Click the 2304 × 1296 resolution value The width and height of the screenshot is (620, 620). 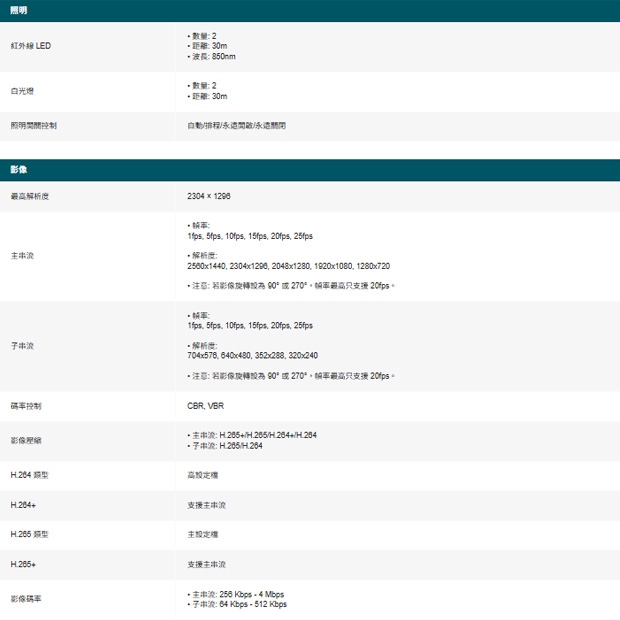tap(209, 196)
